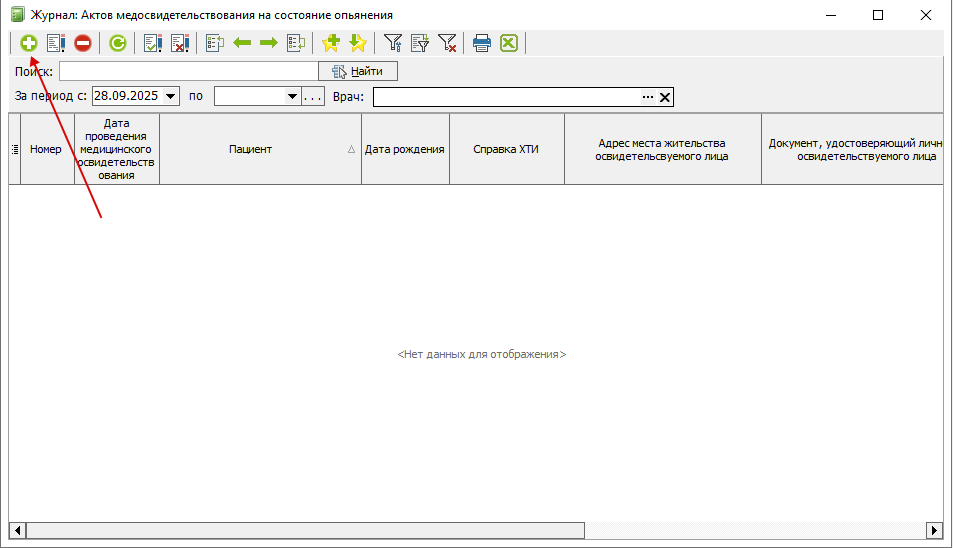Click the document with green checkmark icon

pos(153,43)
